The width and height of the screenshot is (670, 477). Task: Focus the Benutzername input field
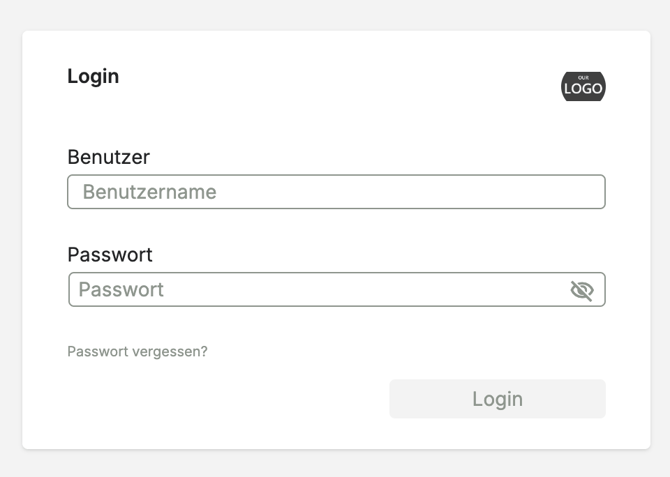pyautogui.click(x=336, y=192)
